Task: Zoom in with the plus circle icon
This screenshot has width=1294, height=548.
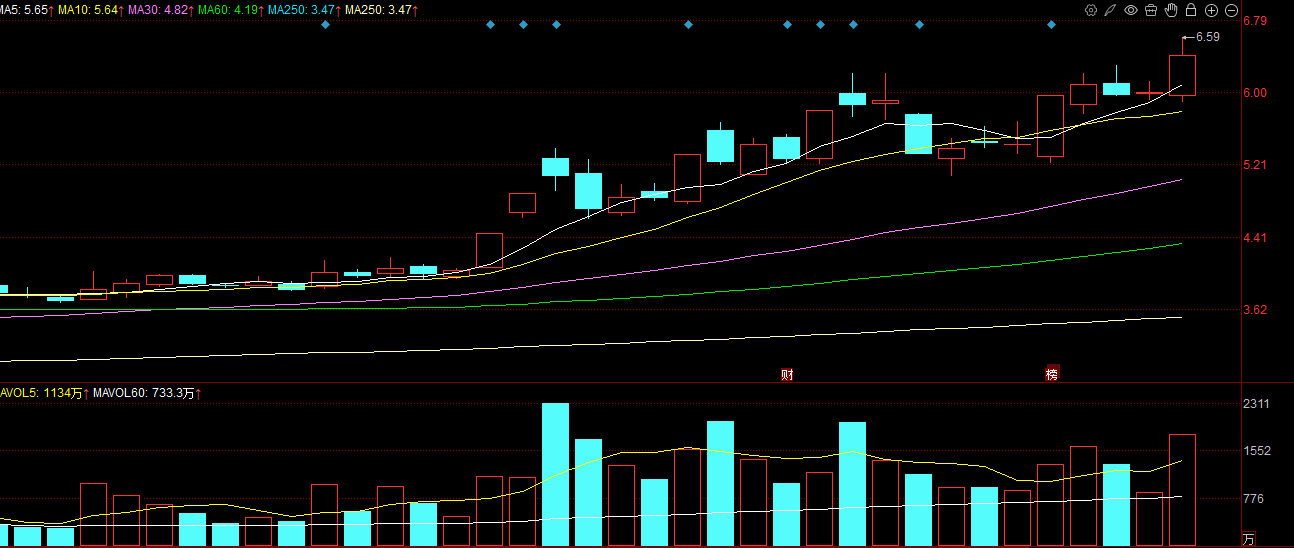Action: click(1211, 10)
